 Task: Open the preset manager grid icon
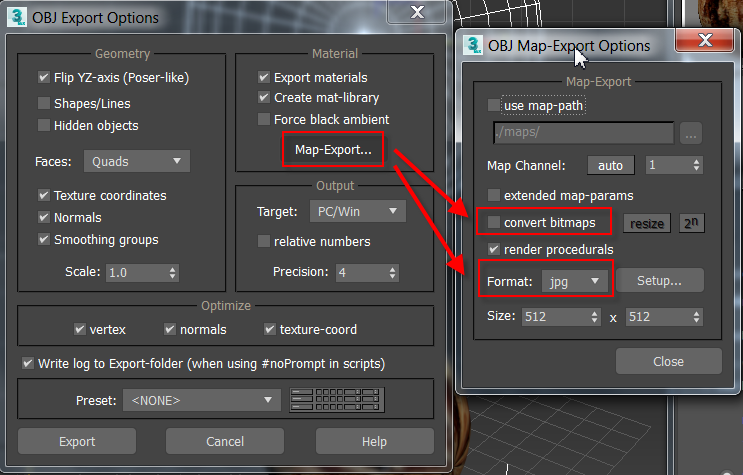[336, 400]
